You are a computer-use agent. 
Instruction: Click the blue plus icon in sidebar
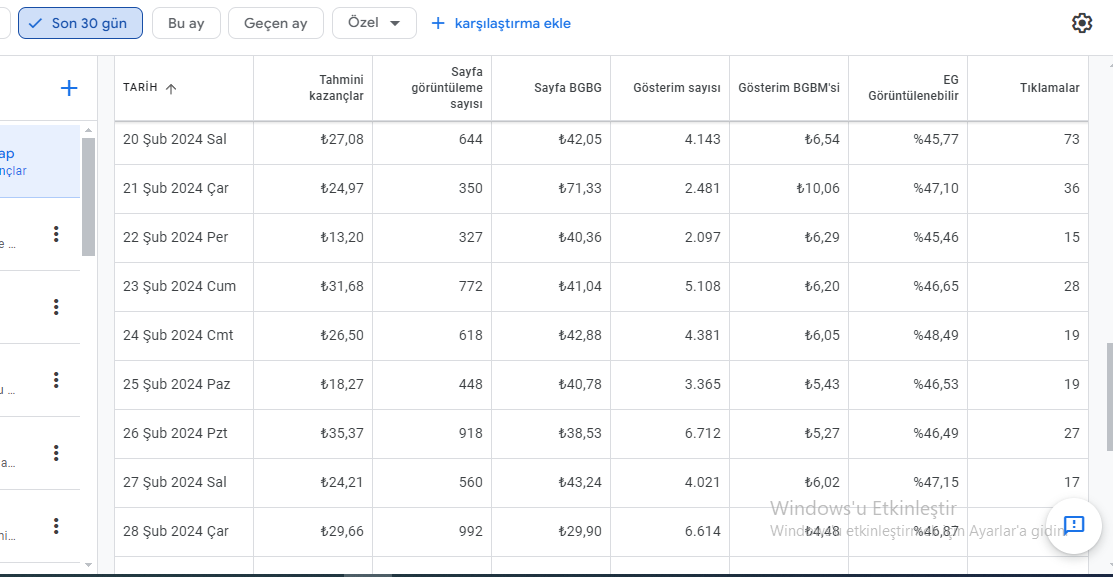tap(69, 88)
